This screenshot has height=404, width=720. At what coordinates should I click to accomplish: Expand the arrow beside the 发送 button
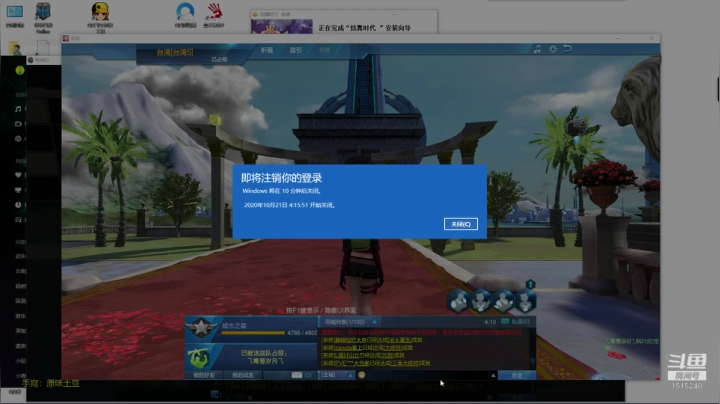pos(493,375)
